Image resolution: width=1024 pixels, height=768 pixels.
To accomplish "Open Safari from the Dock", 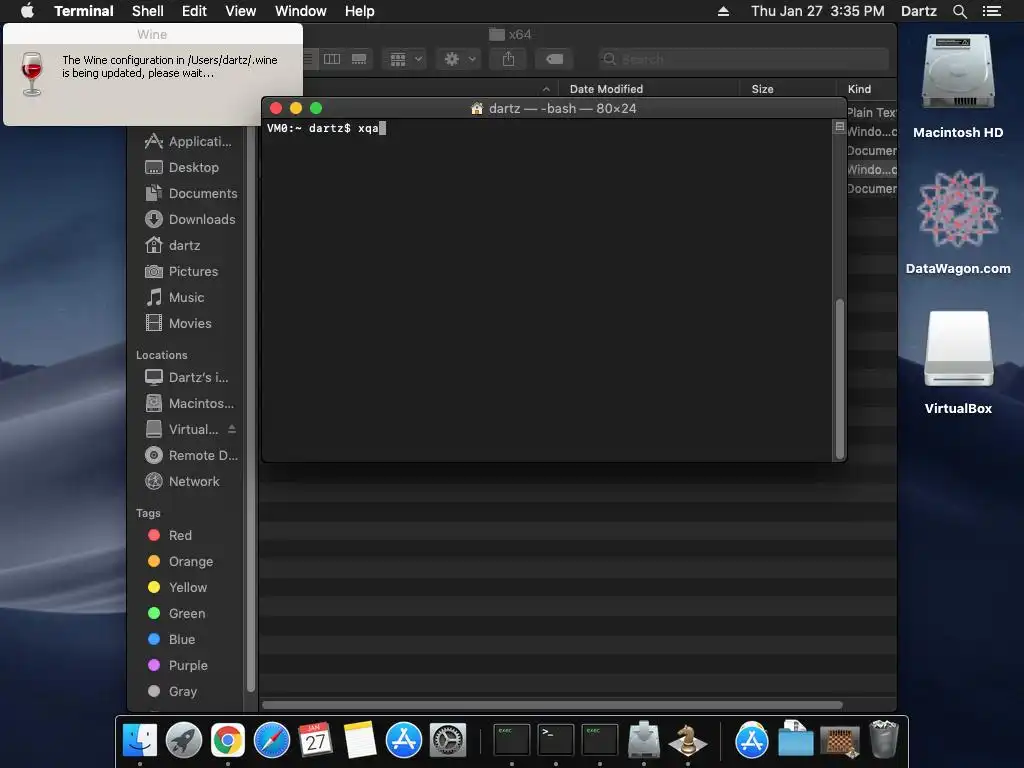I will point(272,741).
